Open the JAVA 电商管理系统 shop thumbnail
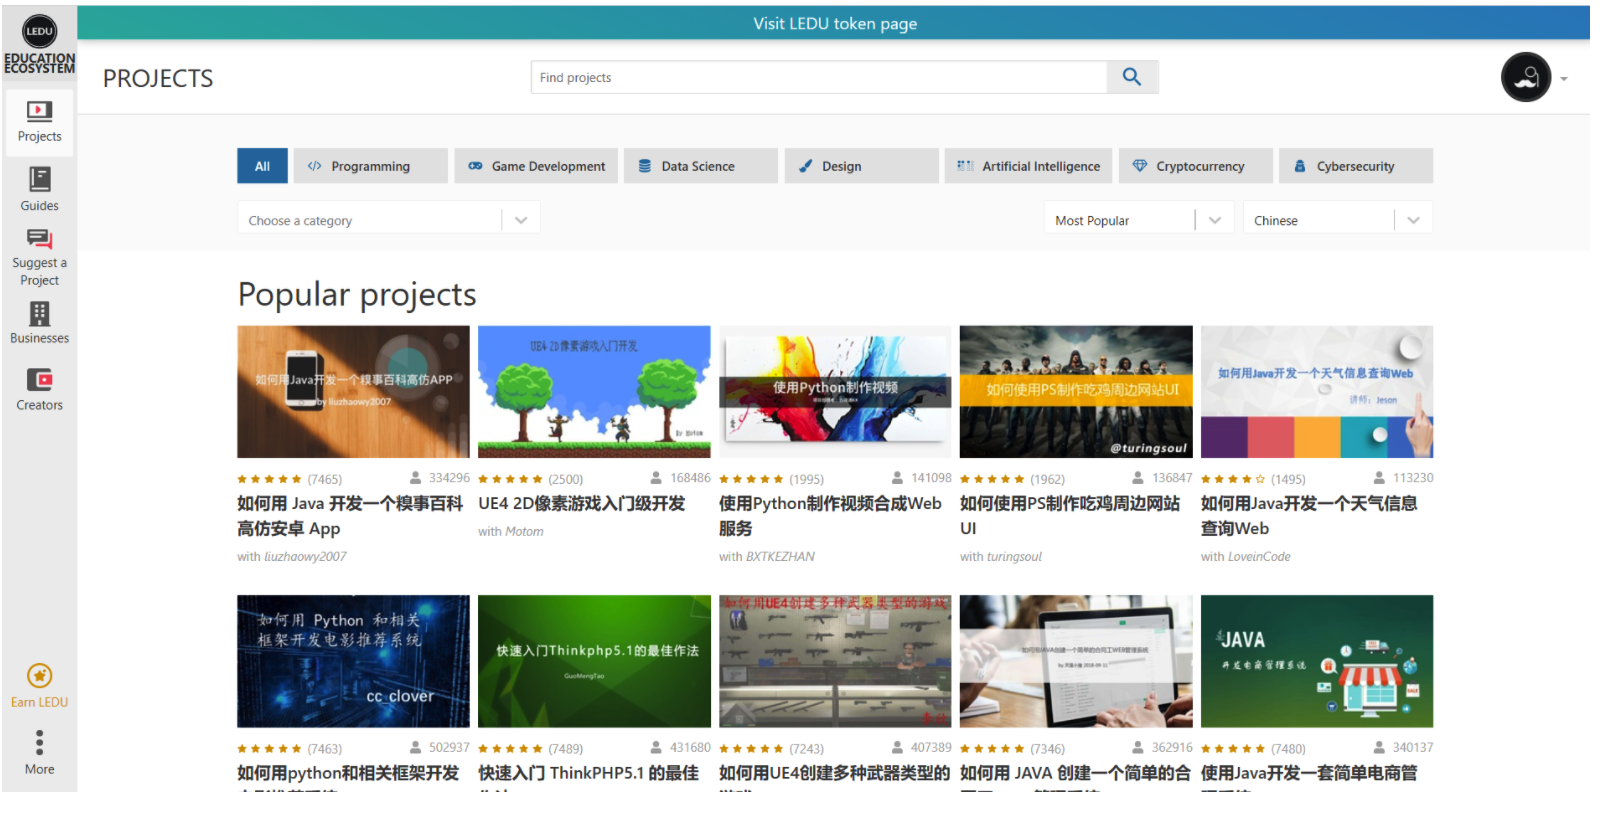Screen dimensions: 1600x818 1317,661
